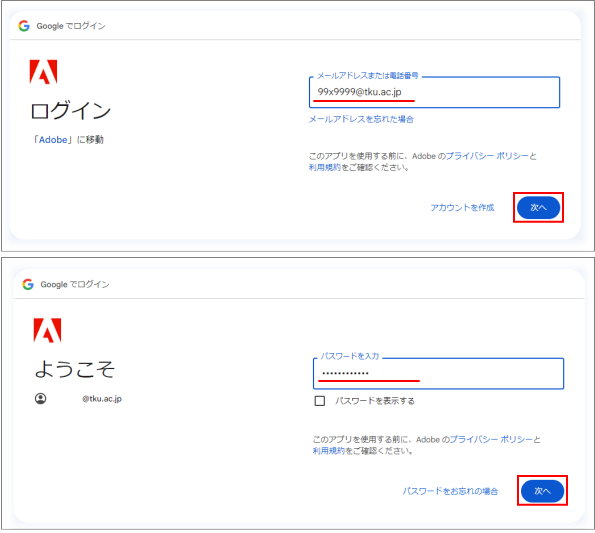Click the account avatar icon beside @tku.ac.jp

coord(41,398)
